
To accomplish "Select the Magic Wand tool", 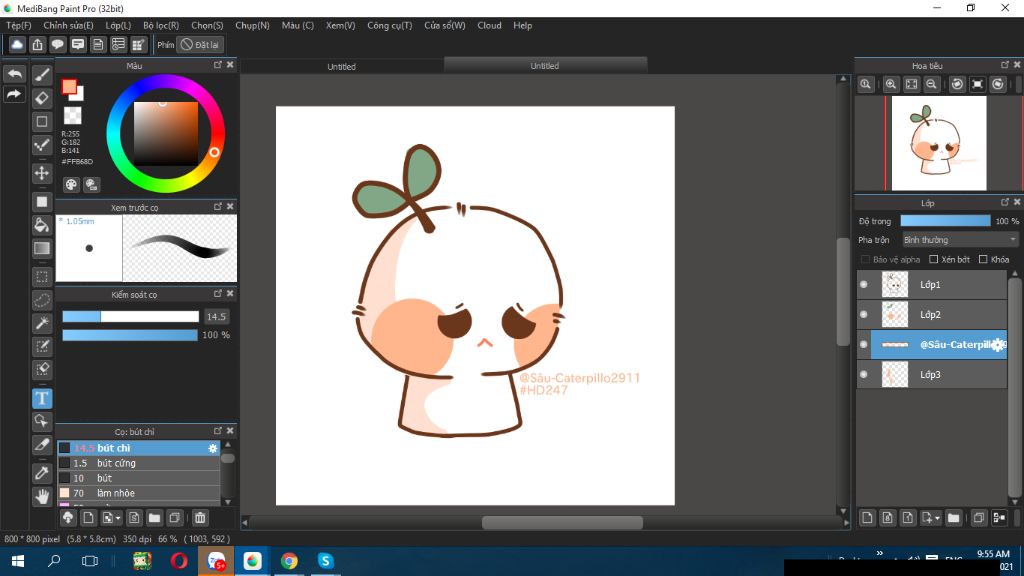I will (42, 323).
